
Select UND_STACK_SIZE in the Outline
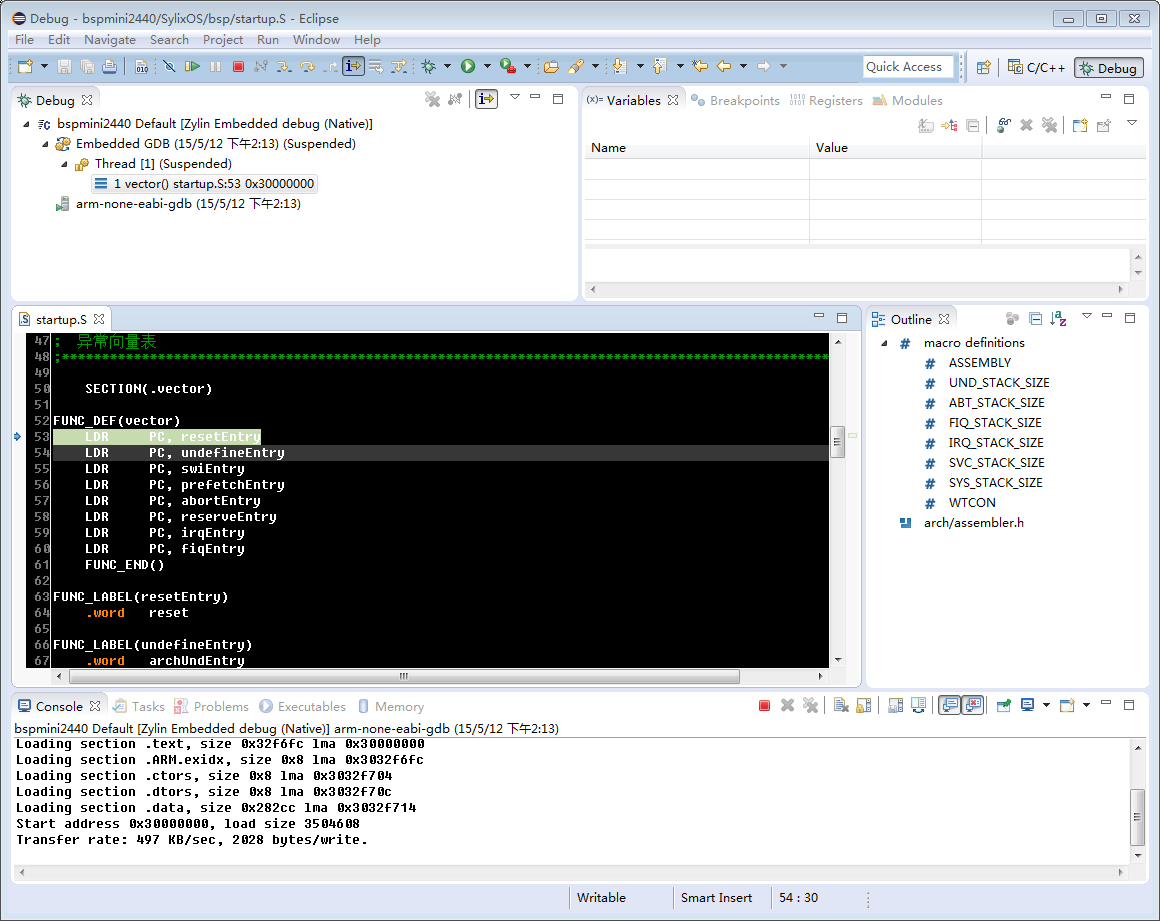[x=999, y=383]
